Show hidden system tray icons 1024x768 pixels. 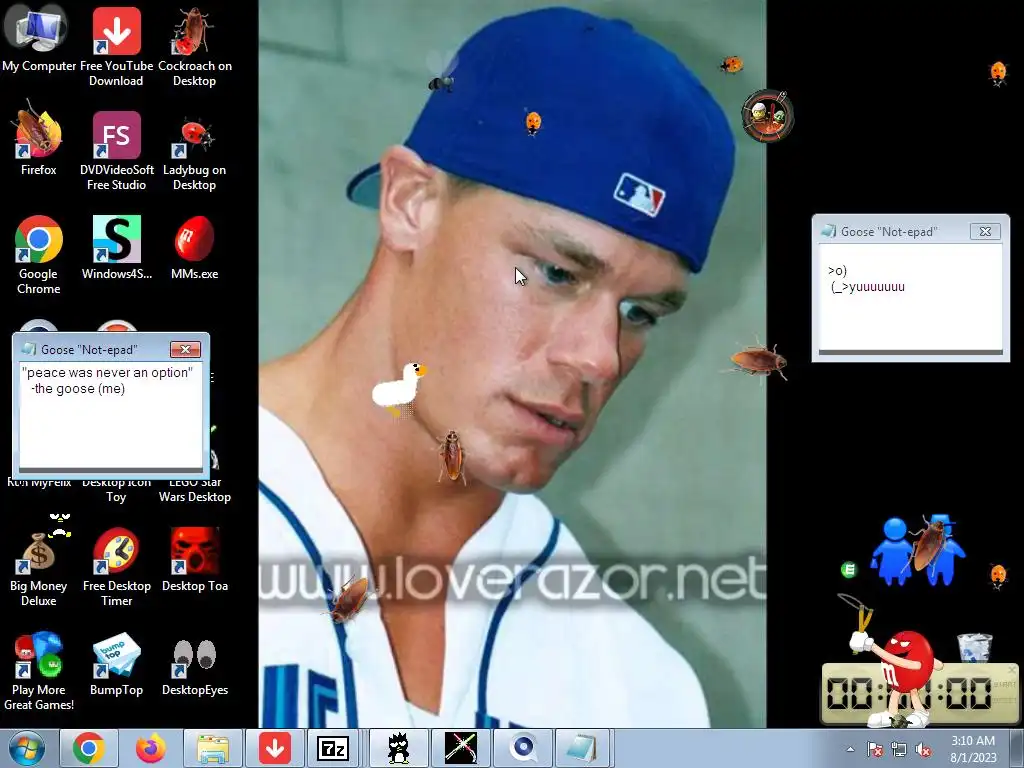[x=850, y=749]
